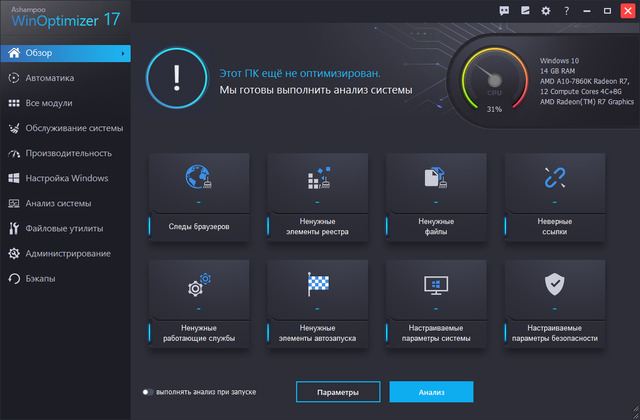Select Неверные ссылки card label
640x420 pixels.
[x=555, y=227]
